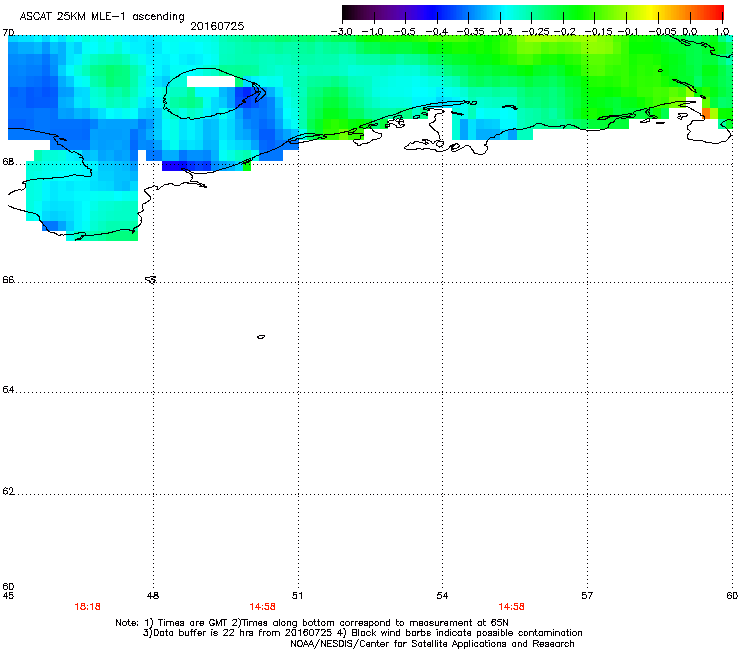Image resolution: width=740 pixels, height=650 pixels.
Task: Click the color bar label "-1.0"
Action: [x=373, y=32]
